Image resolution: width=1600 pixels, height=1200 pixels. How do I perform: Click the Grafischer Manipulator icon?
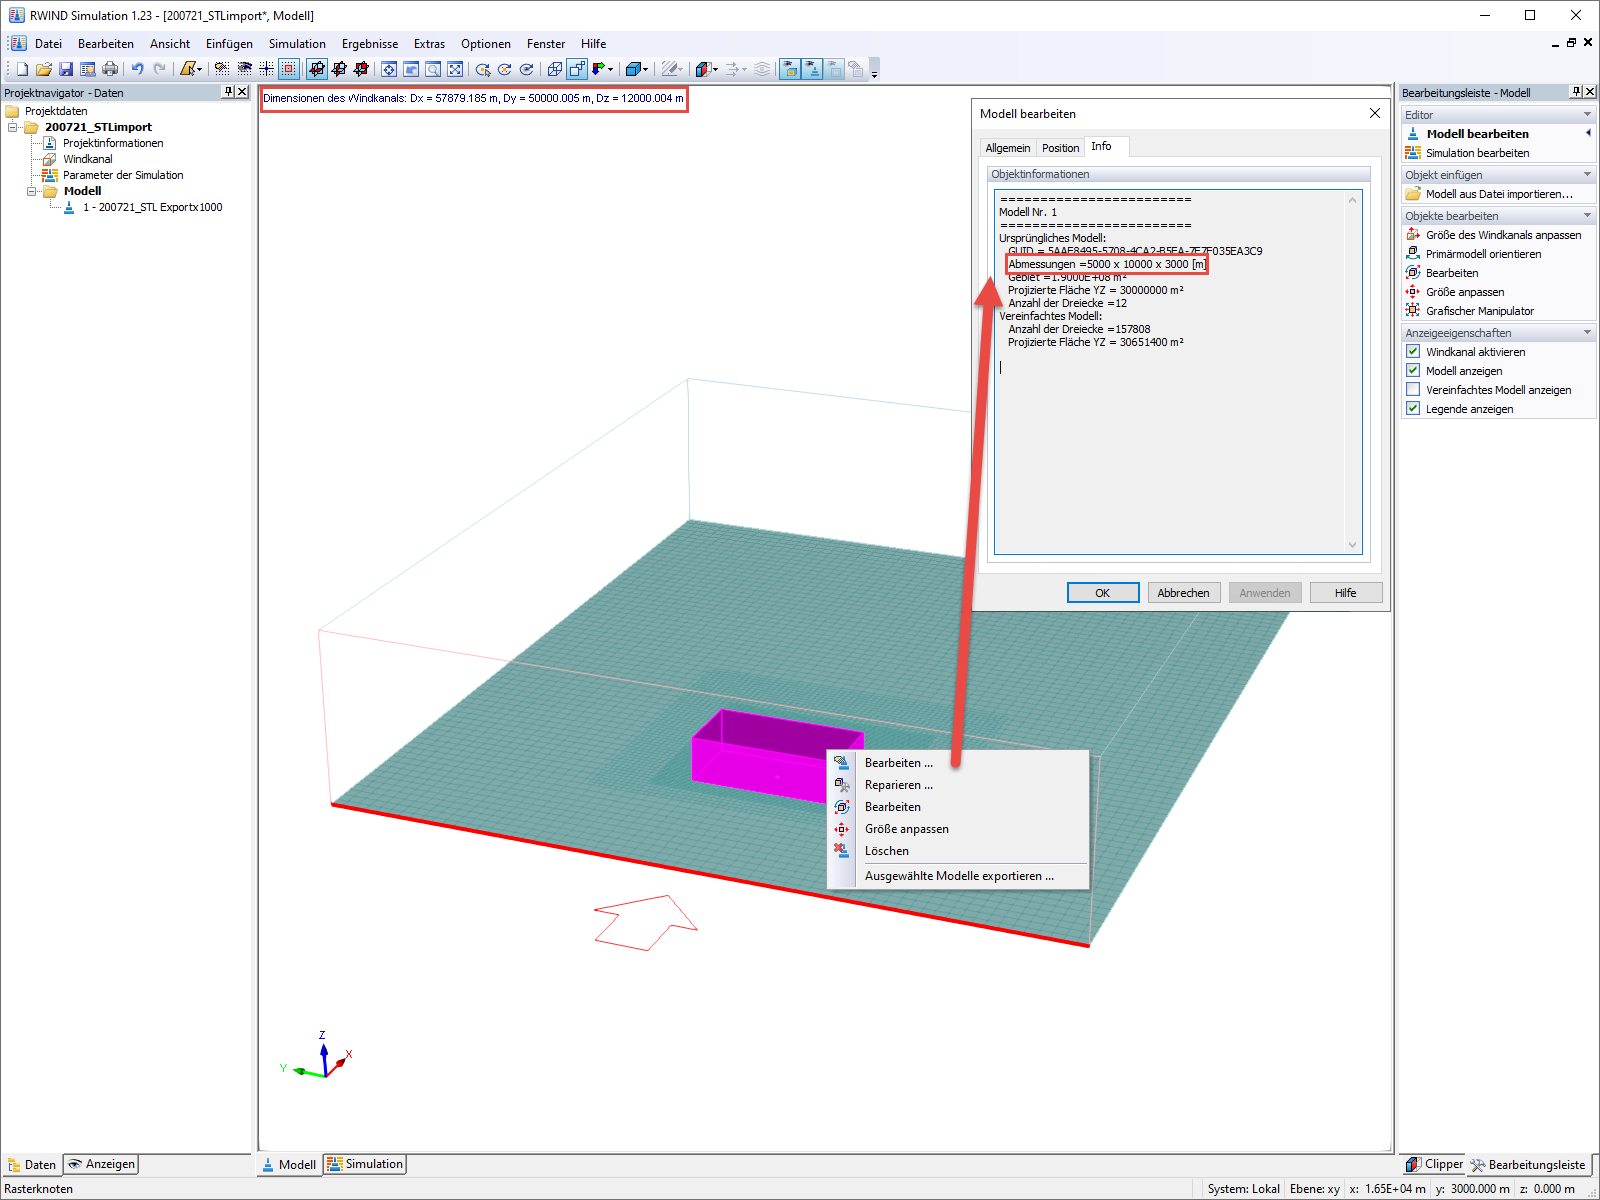[1413, 311]
